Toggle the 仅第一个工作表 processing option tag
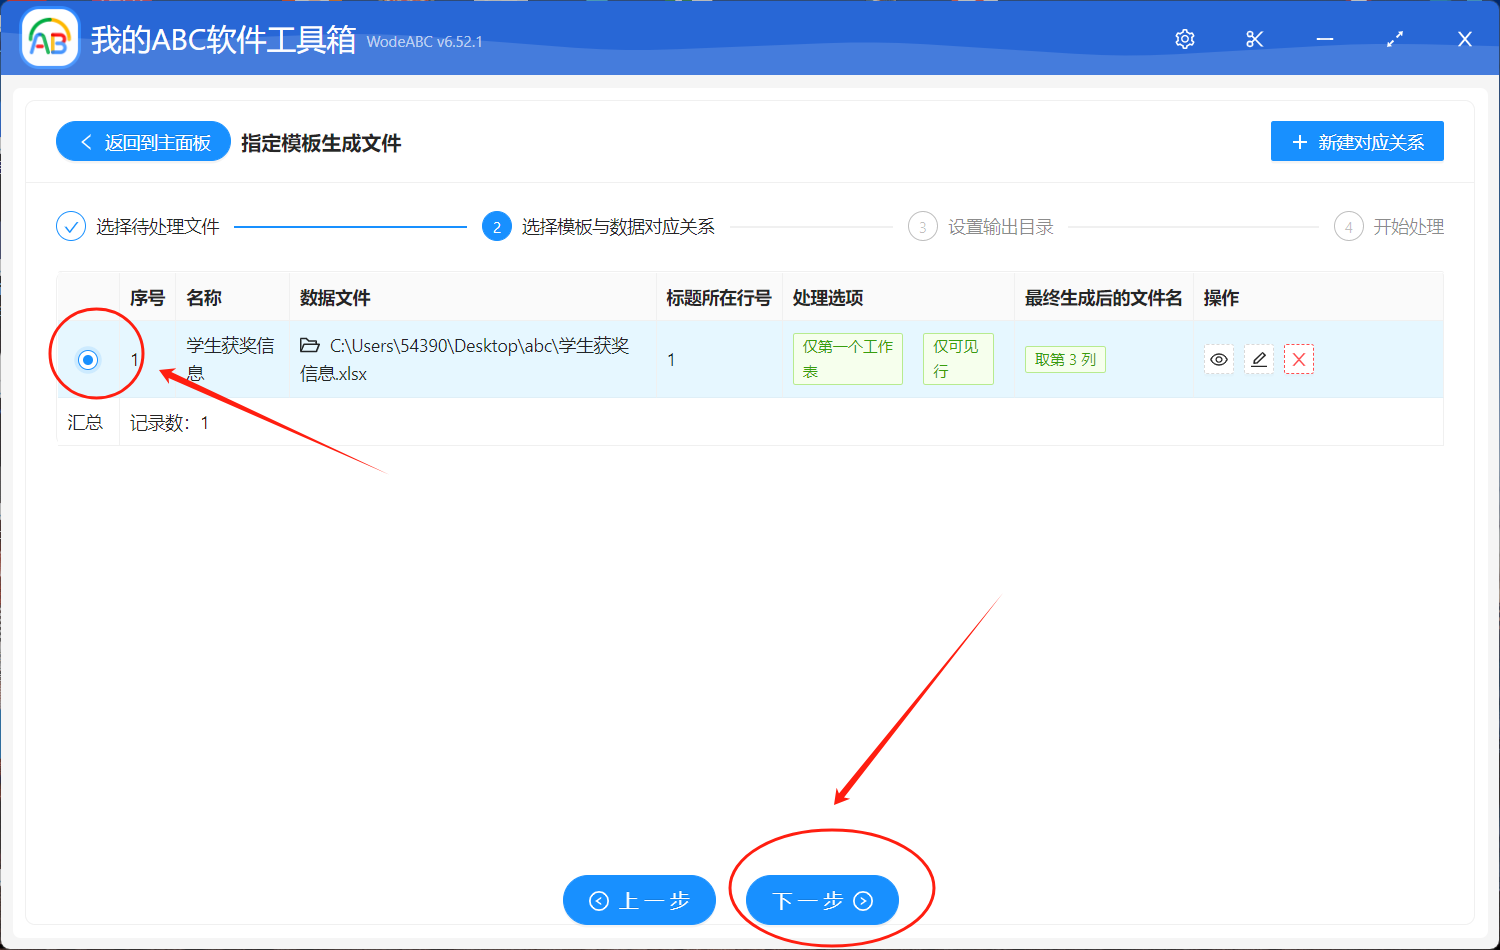This screenshot has height=950, width=1500. [x=847, y=358]
